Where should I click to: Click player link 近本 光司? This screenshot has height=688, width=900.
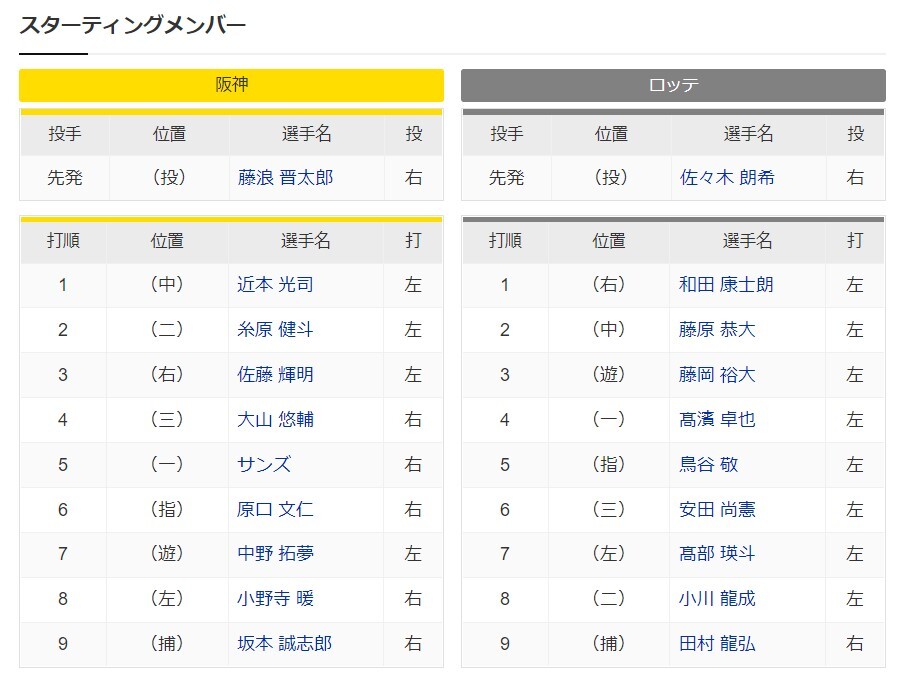pos(275,285)
